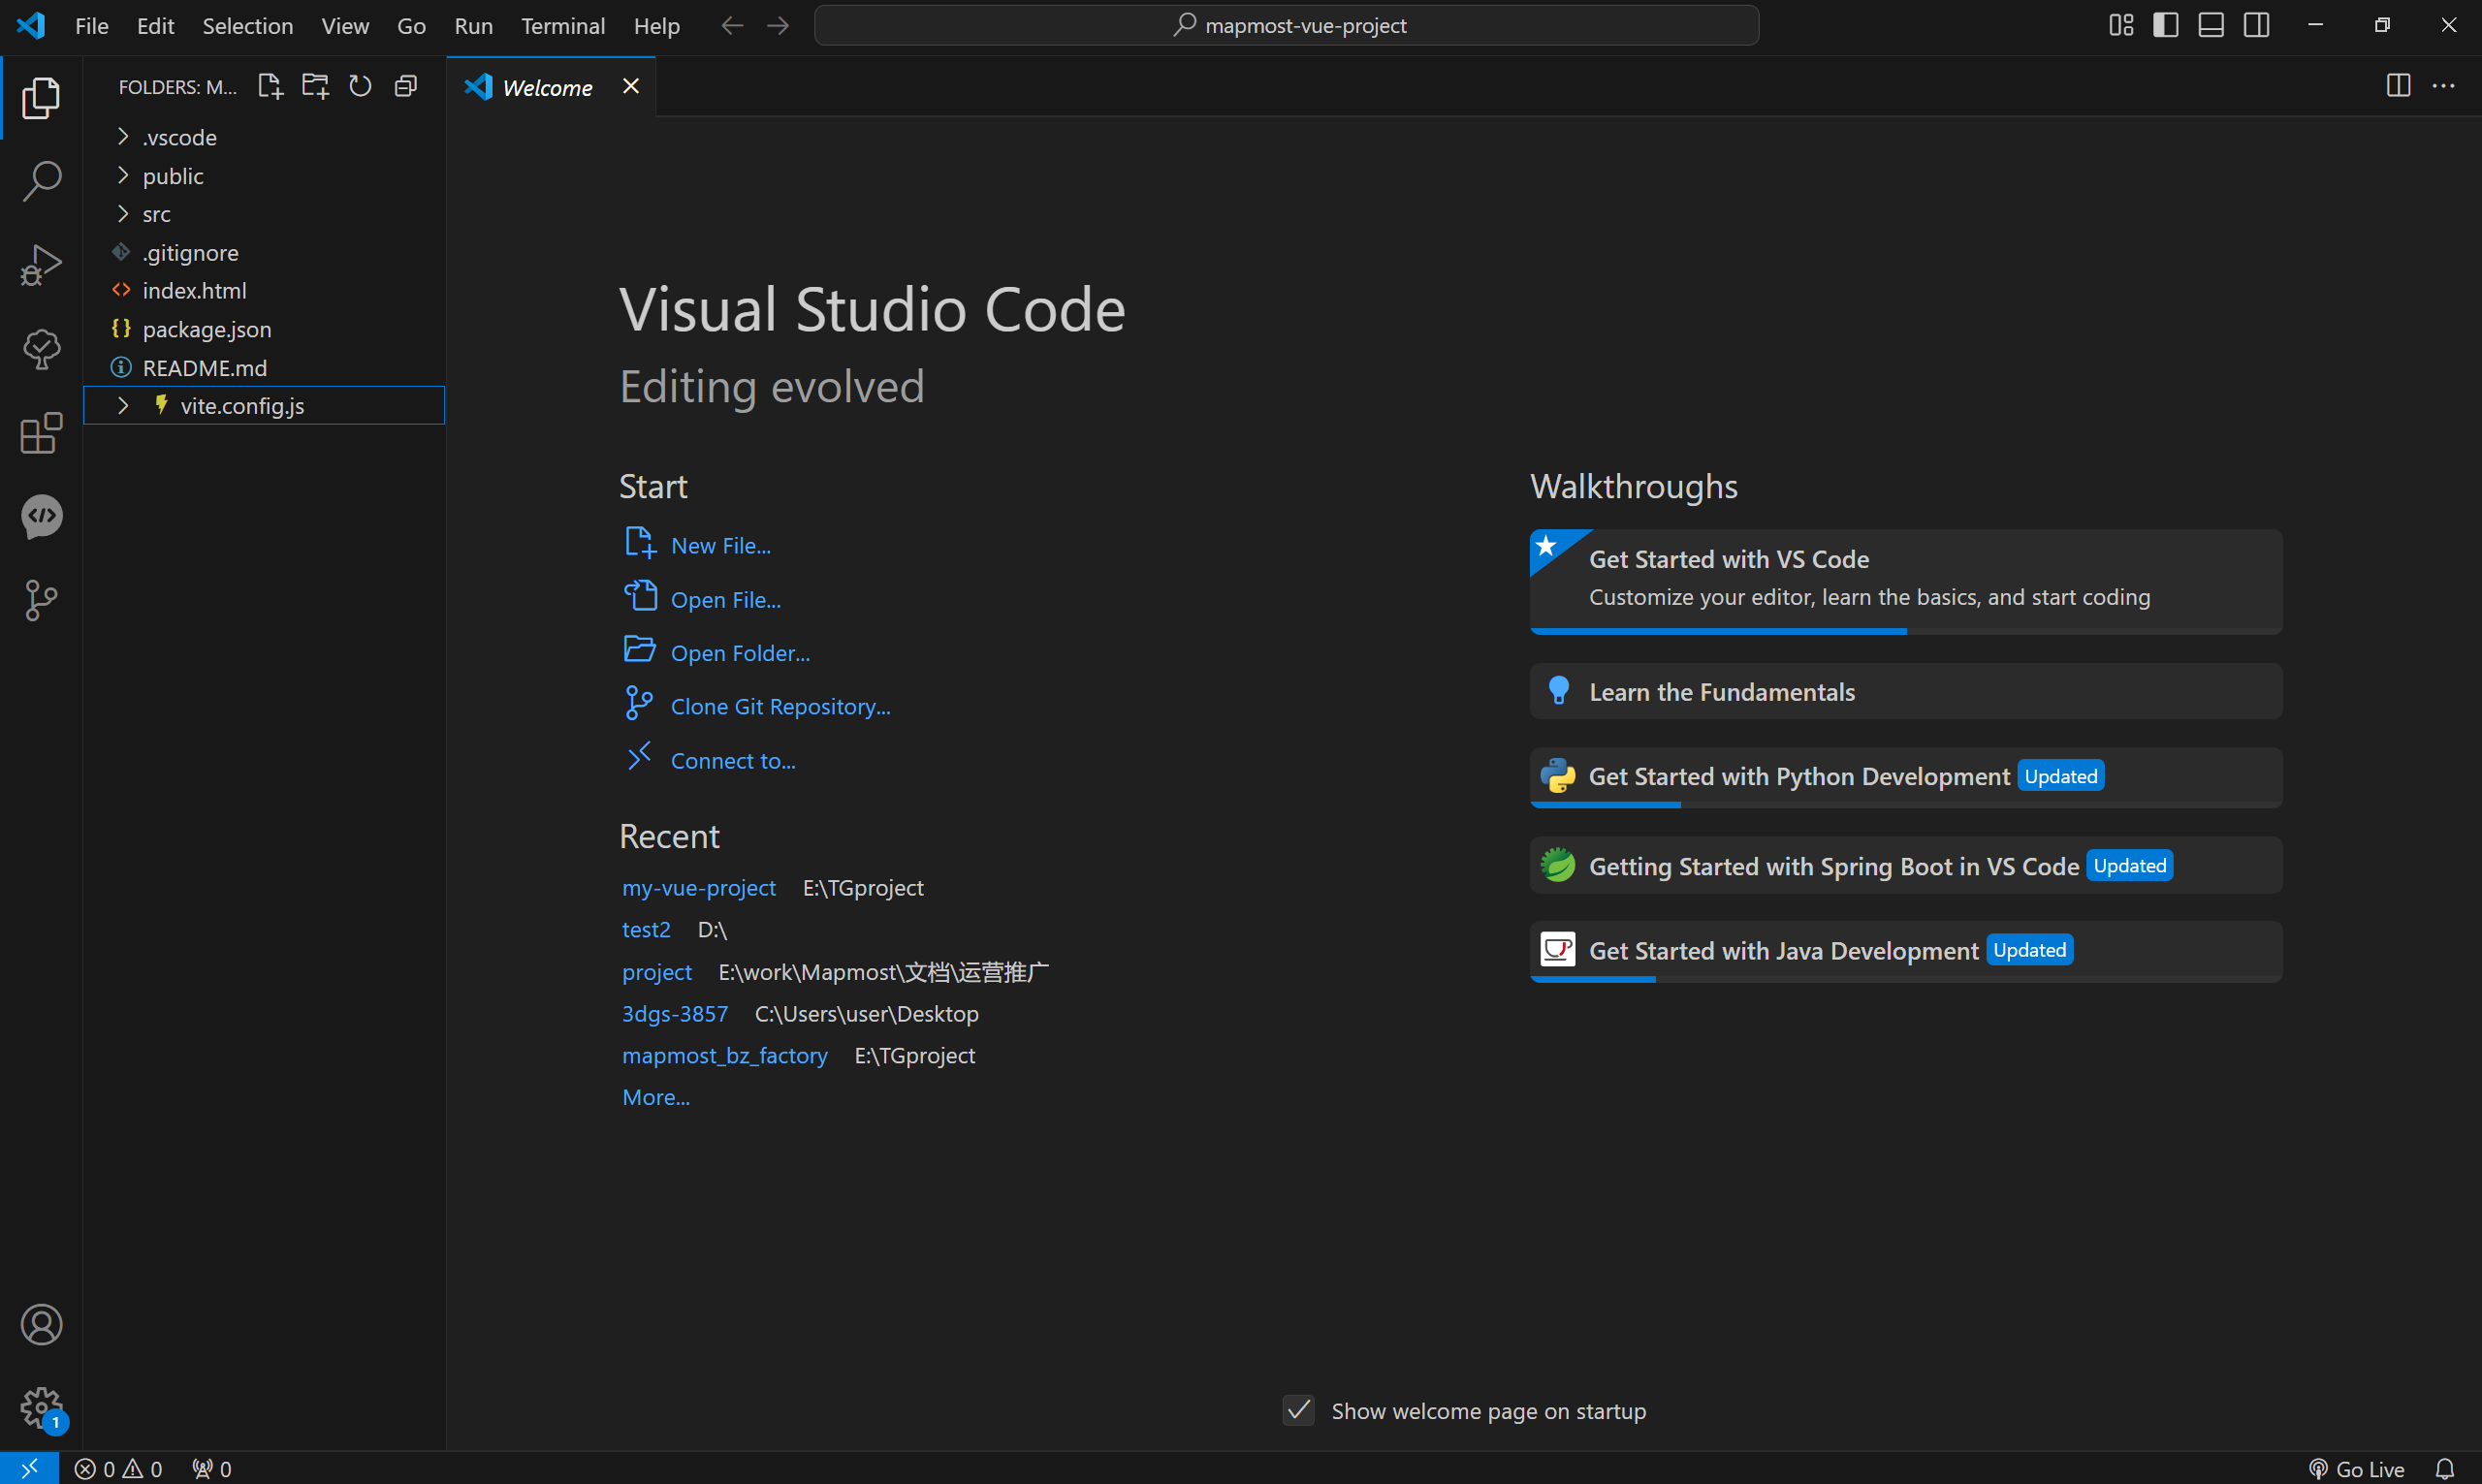
Task: Go back with the navigation arrow
Action: [x=732, y=25]
